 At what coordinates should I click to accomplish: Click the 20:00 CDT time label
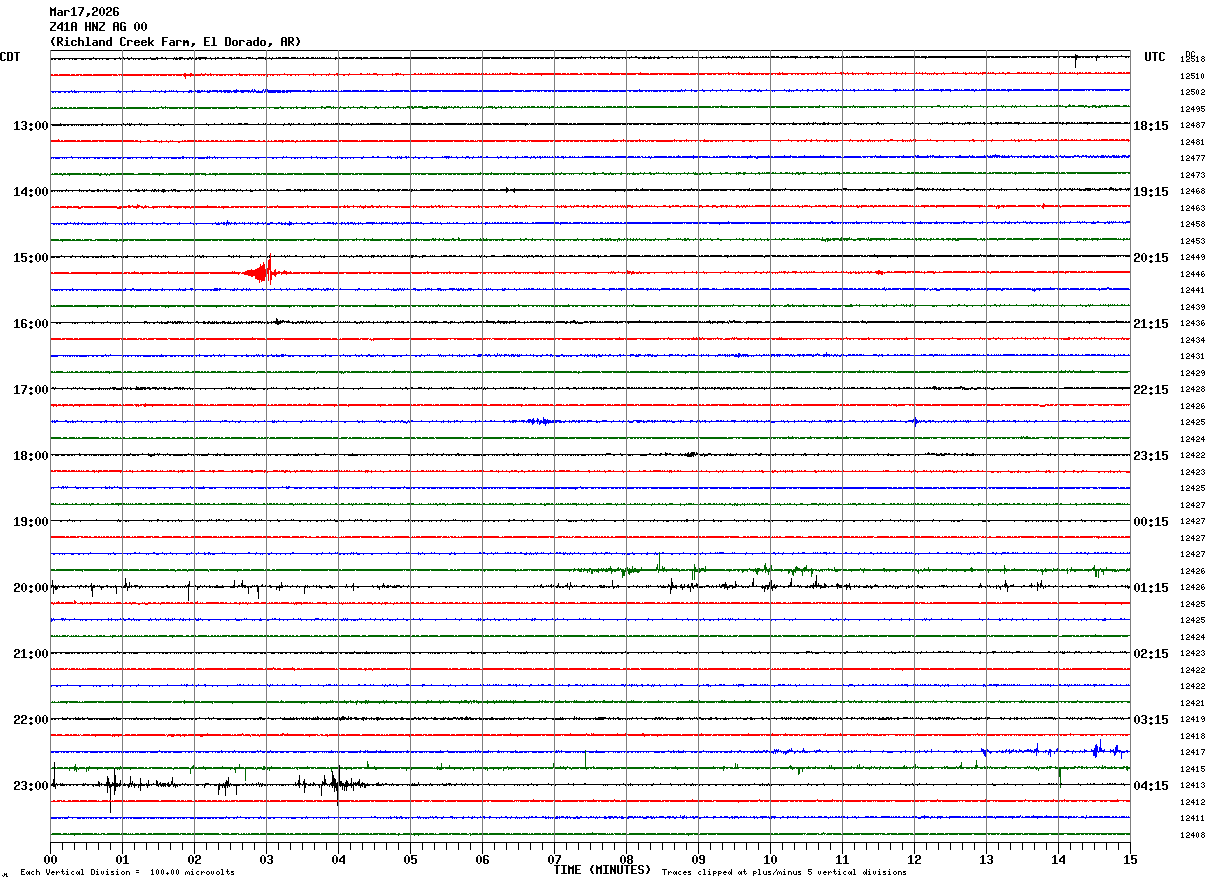[x=30, y=588]
